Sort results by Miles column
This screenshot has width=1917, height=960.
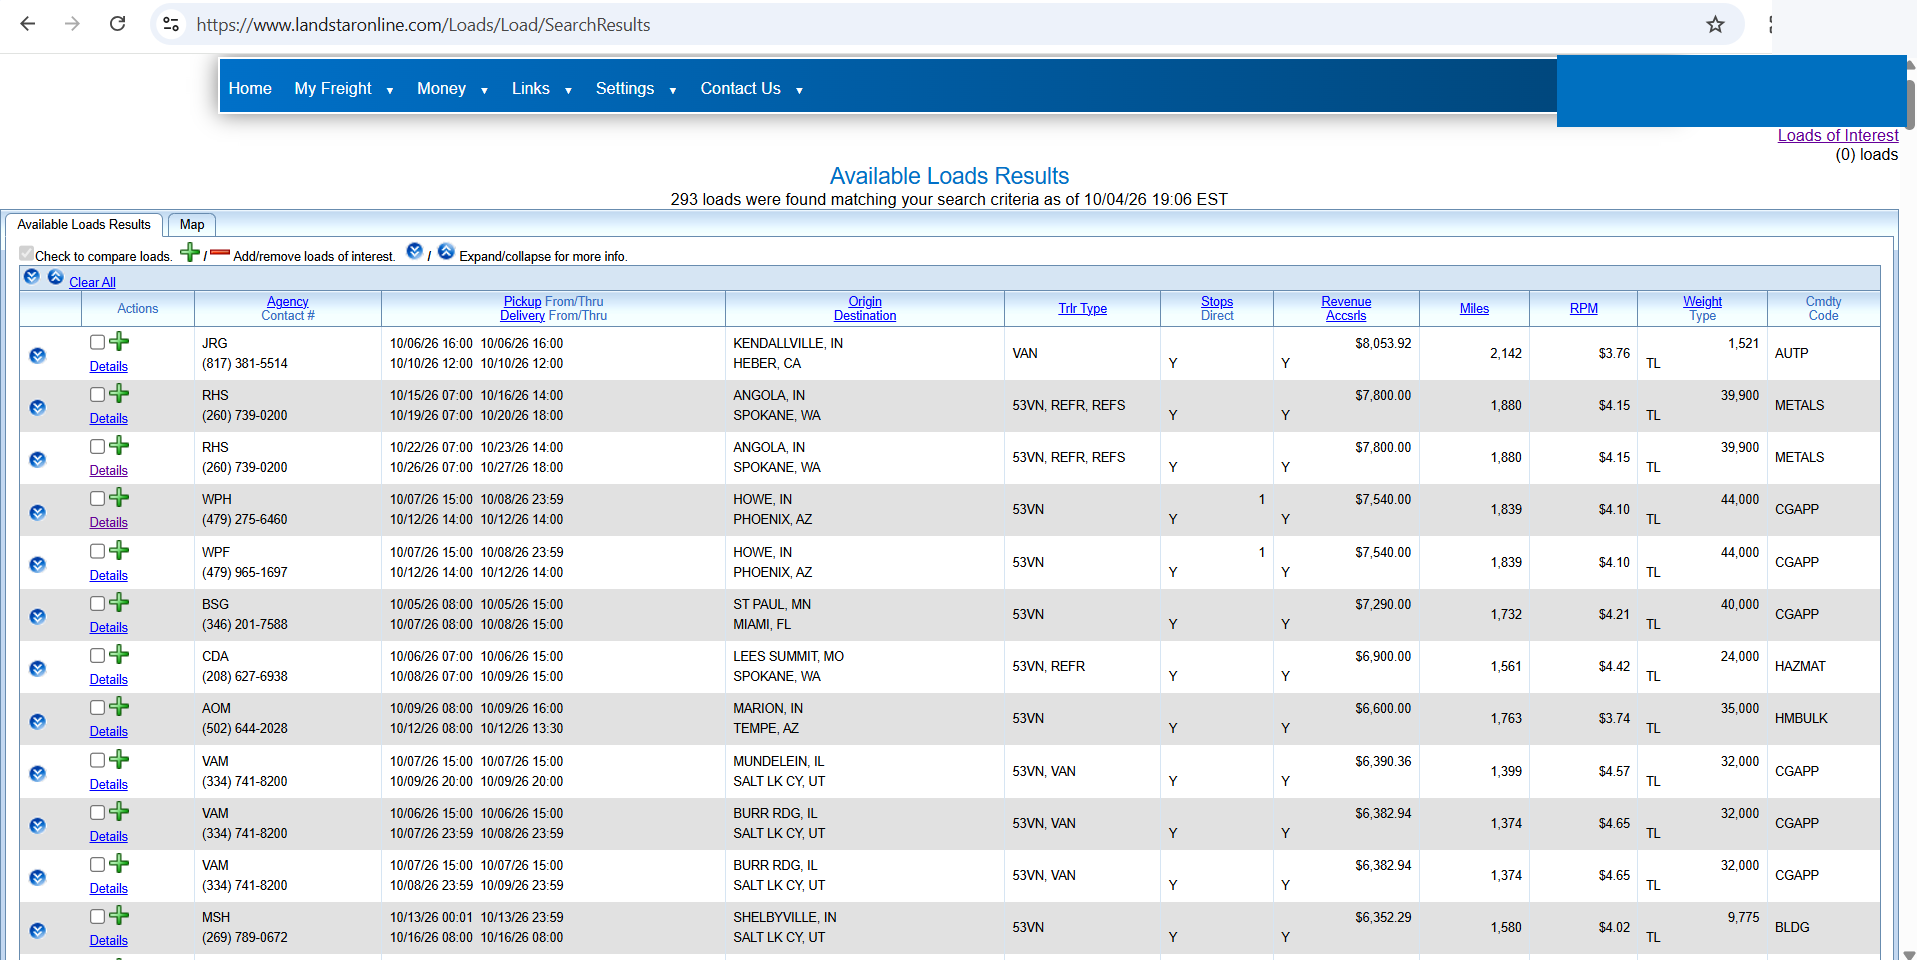tap(1474, 308)
